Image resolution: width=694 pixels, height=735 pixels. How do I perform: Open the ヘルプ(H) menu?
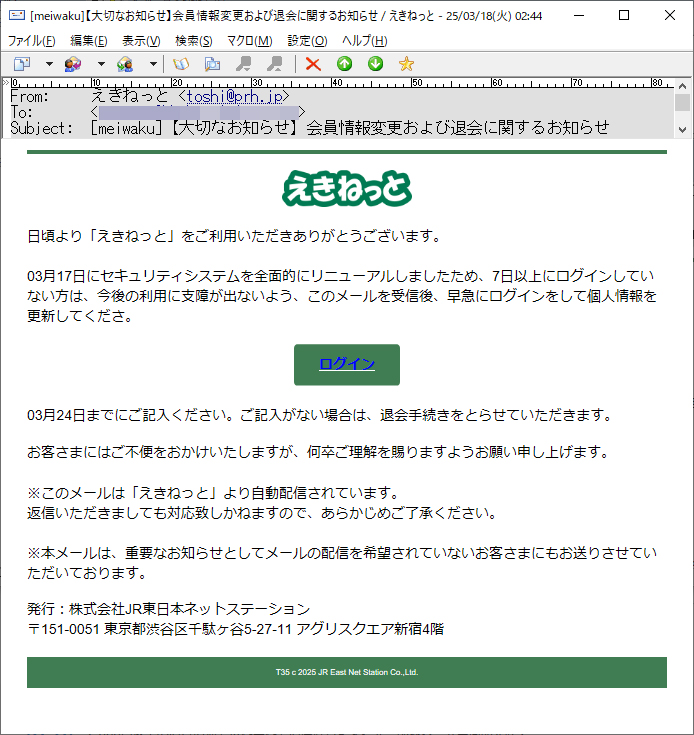click(364, 41)
